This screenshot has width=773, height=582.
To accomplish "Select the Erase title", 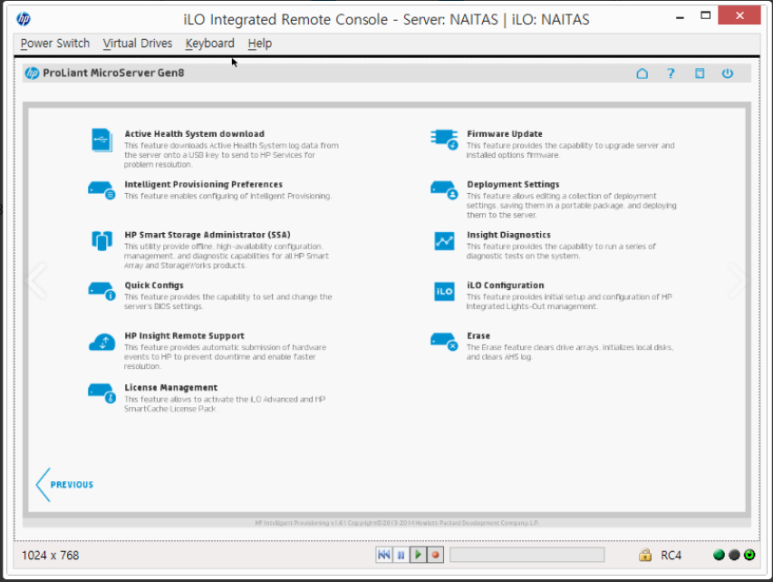I will [x=479, y=336].
